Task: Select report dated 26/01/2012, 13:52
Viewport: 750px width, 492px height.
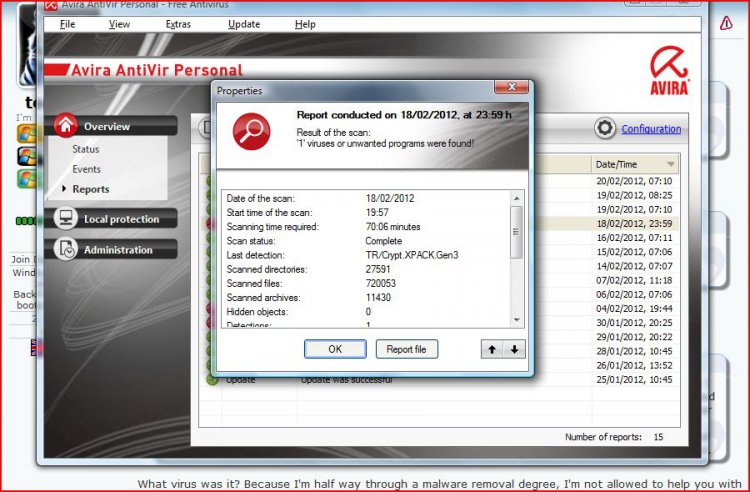Action: coord(634,365)
